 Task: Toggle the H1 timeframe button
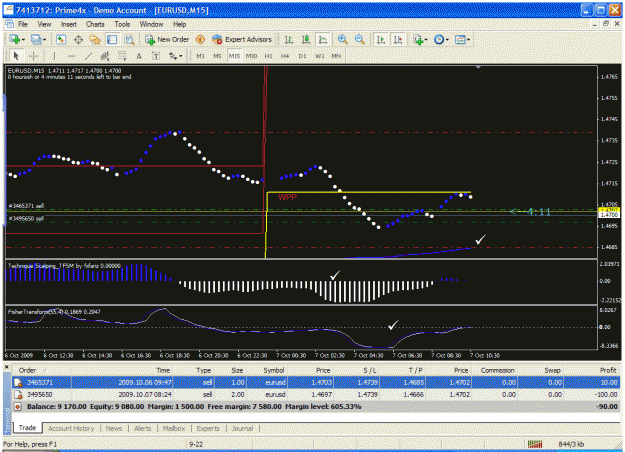pyautogui.click(x=268, y=56)
